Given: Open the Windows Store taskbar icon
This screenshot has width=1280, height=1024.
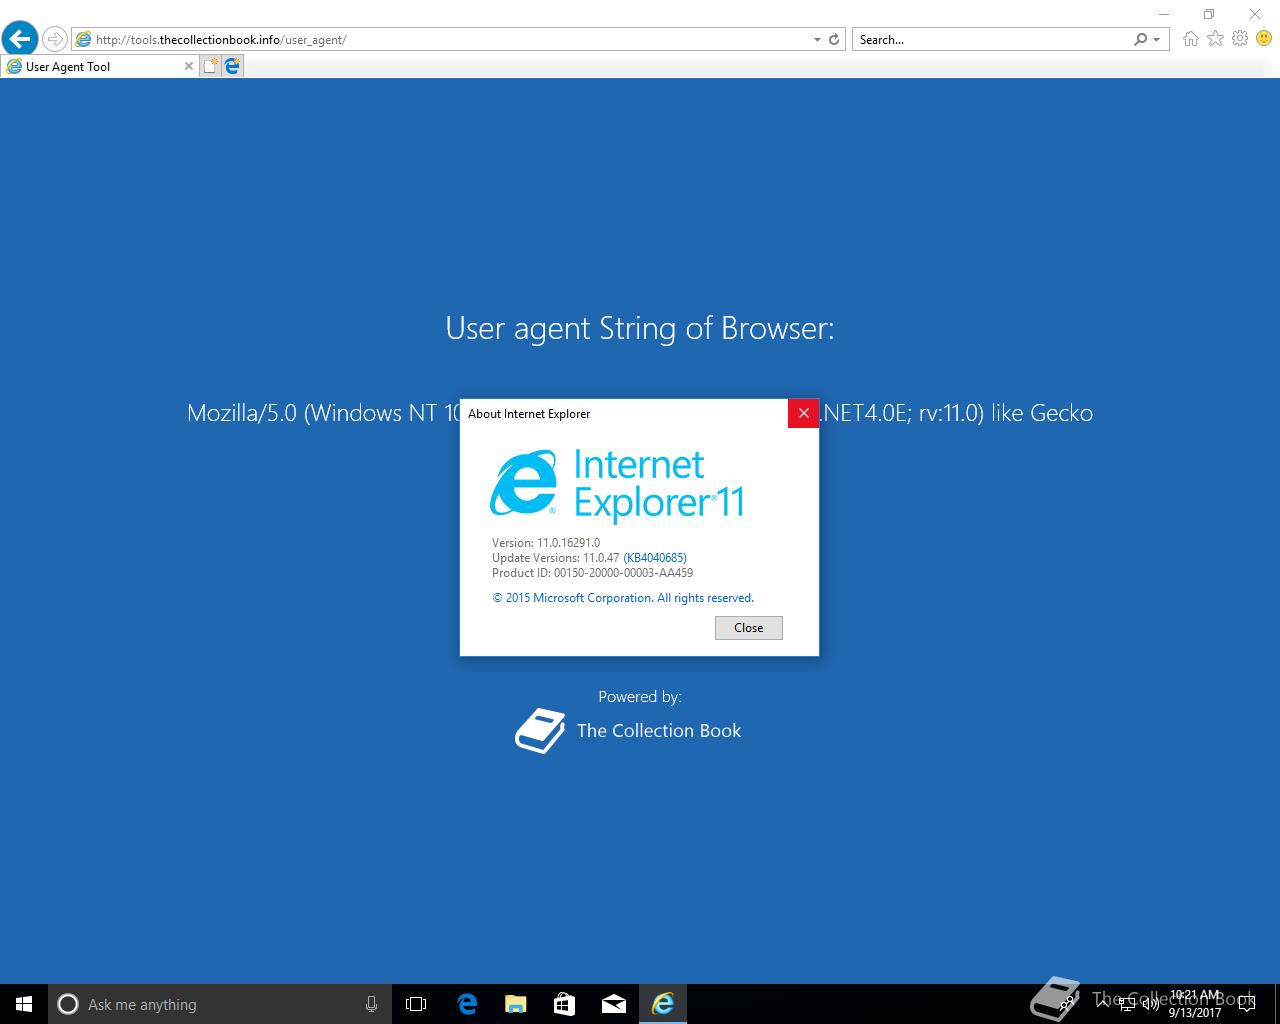Looking at the screenshot, I should [x=564, y=1004].
